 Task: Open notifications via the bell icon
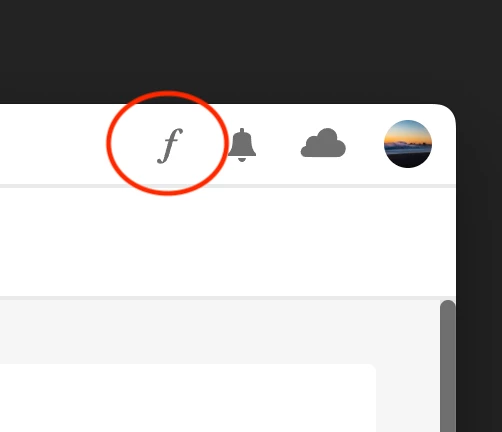(x=242, y=145)
